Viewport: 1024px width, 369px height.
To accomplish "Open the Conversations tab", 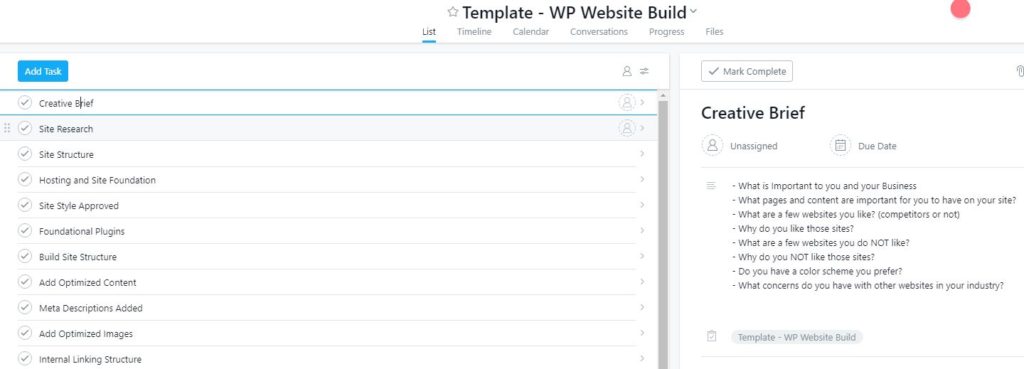I will [599, 31].
